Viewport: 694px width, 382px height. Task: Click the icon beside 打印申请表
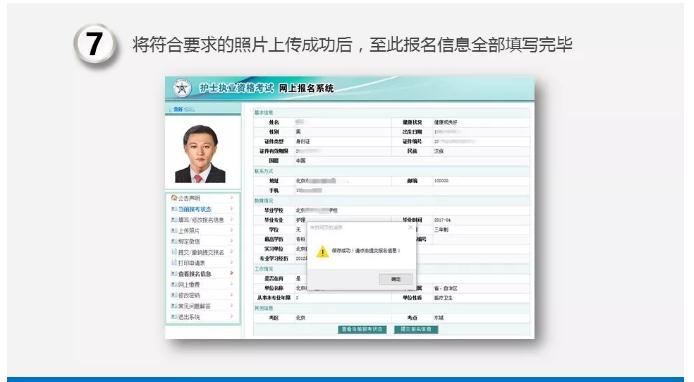tap(174, 263)
